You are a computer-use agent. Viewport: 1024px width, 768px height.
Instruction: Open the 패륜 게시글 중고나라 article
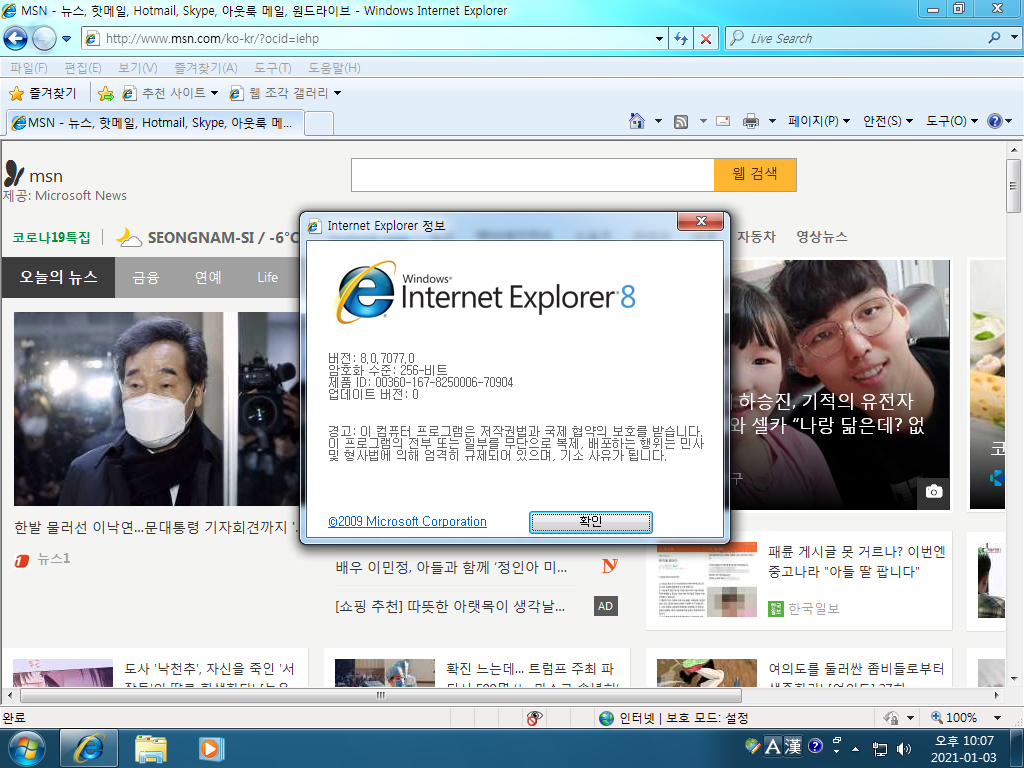[x=856, y=562]
